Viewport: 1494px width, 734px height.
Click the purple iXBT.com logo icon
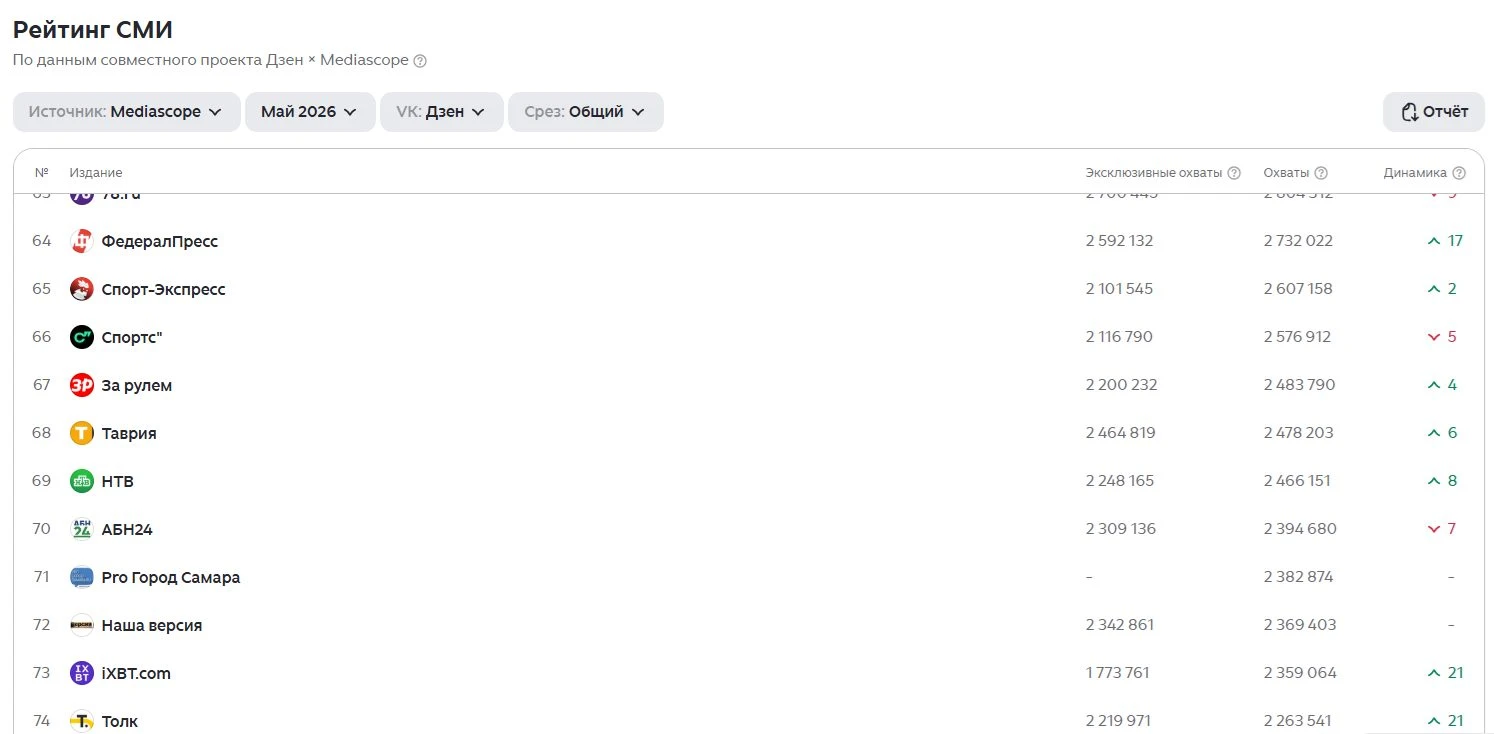coord(82,673)
